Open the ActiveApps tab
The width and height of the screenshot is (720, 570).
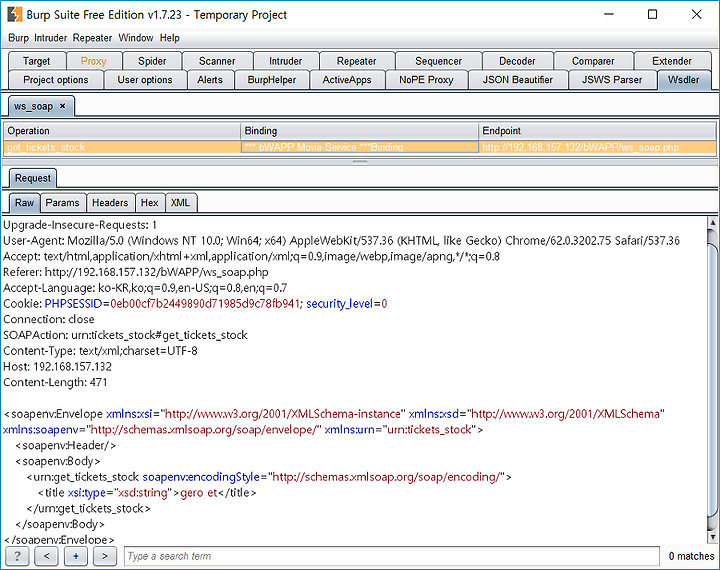pyautogui.click(x=347, y=80)
